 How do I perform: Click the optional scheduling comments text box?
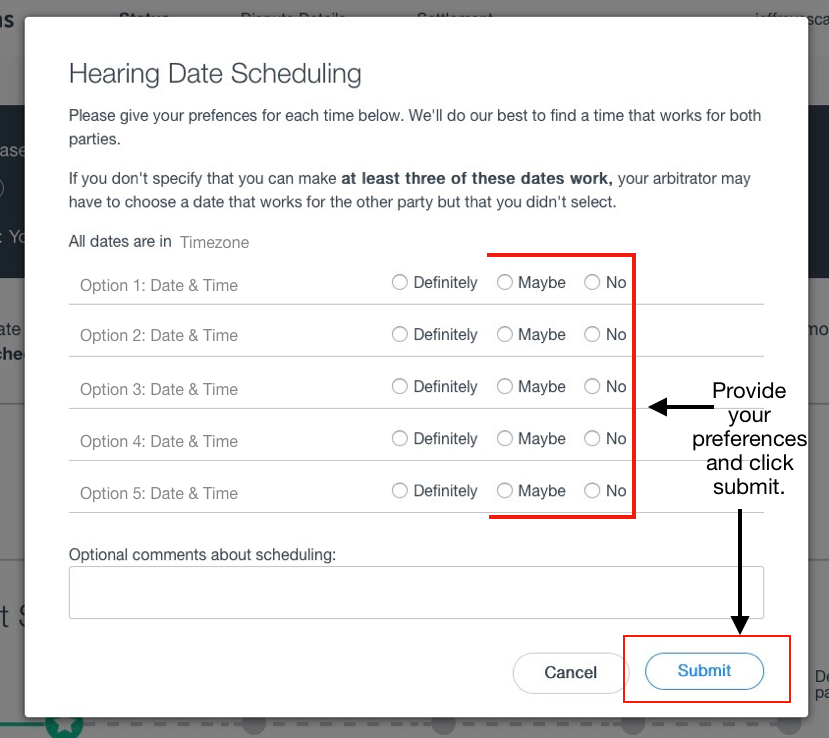coord(416,592)
